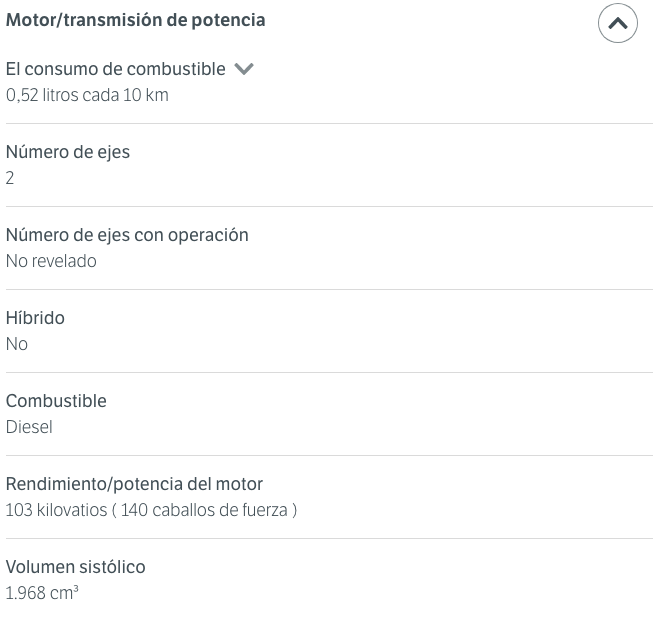Select the Motor/transmisión de potencia heading
Viewport: 653px width, 633px height.
pyautogui.click(x=136, y=20)
